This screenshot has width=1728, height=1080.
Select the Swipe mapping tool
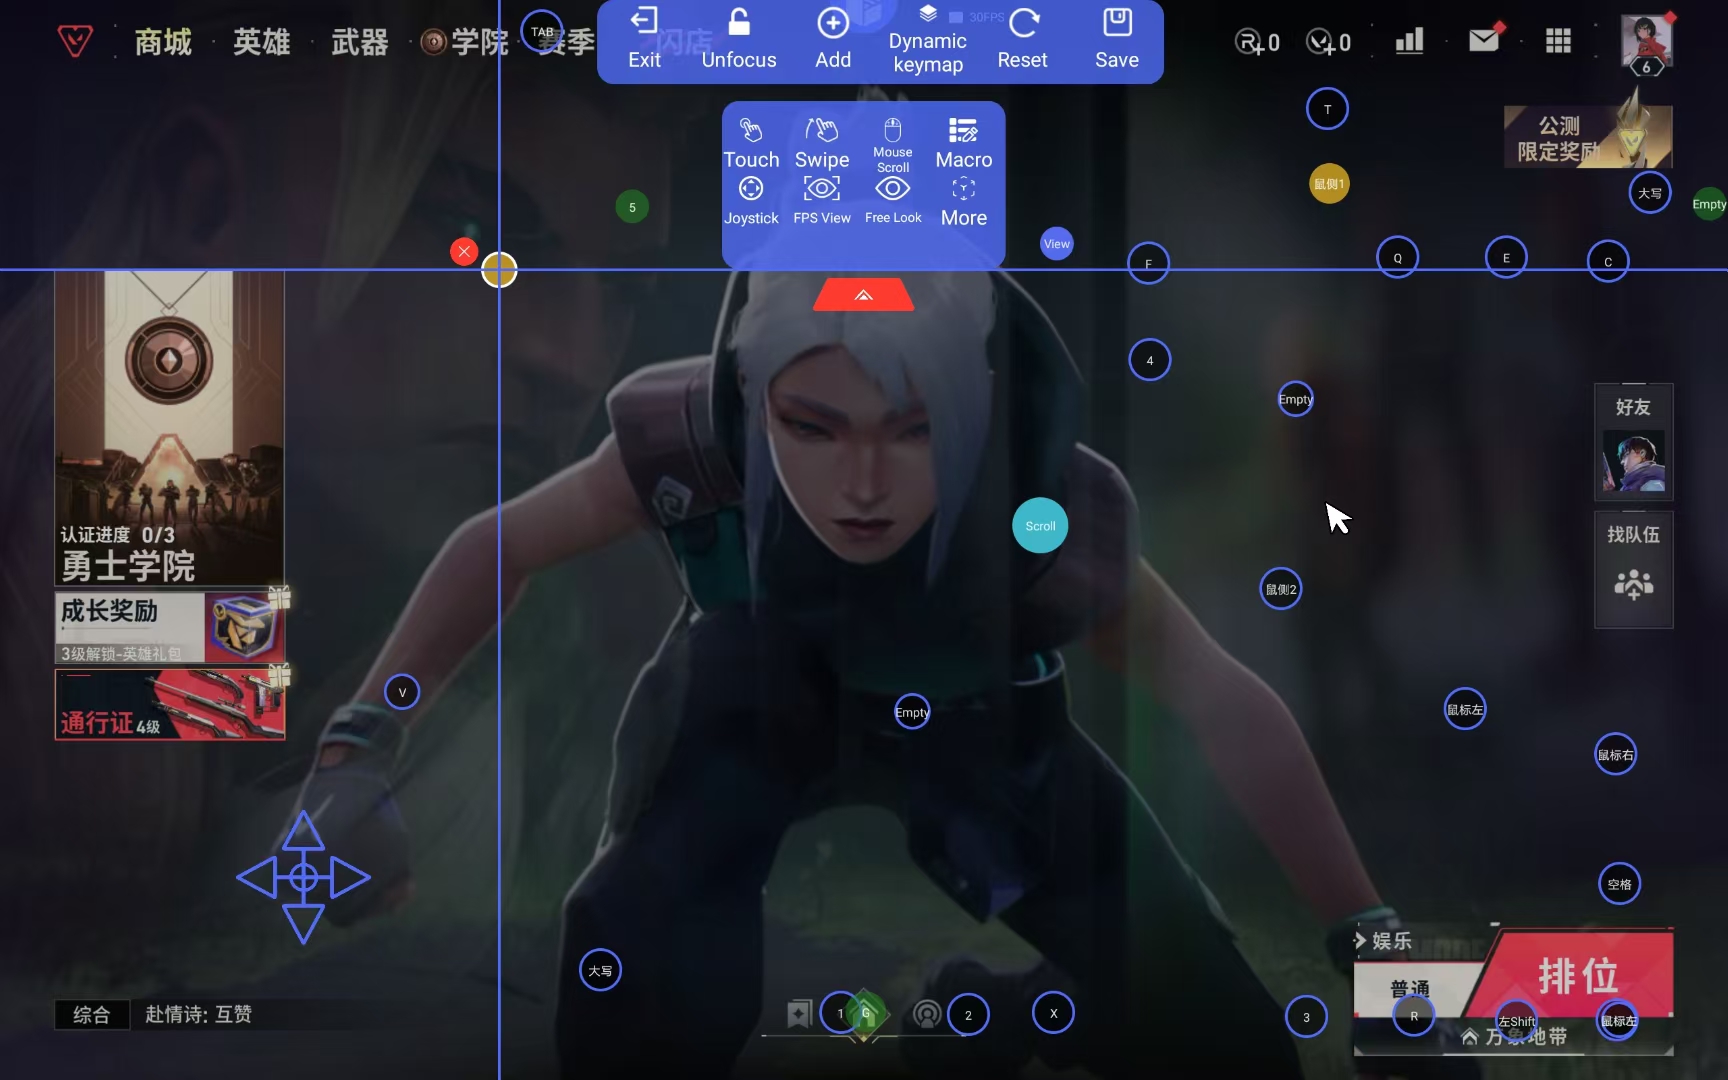coord(822,144)
